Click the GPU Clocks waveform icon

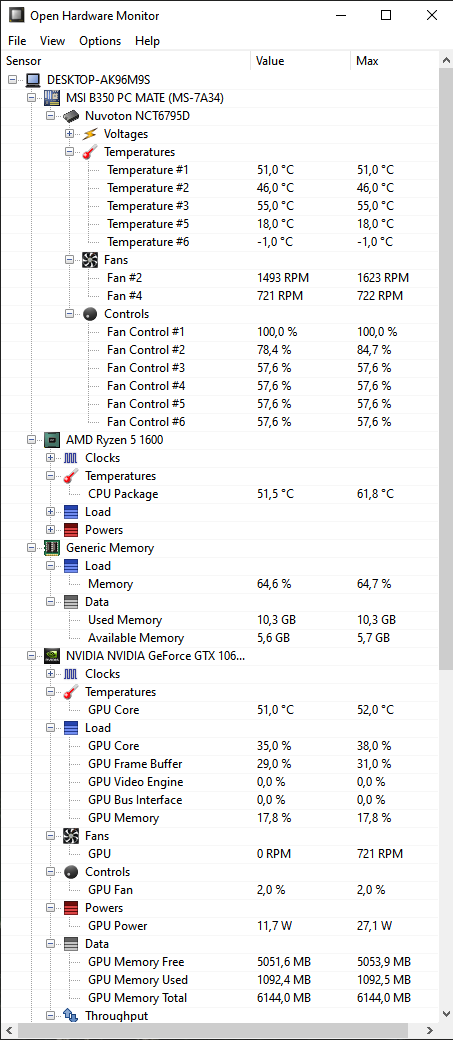[71, 674]
